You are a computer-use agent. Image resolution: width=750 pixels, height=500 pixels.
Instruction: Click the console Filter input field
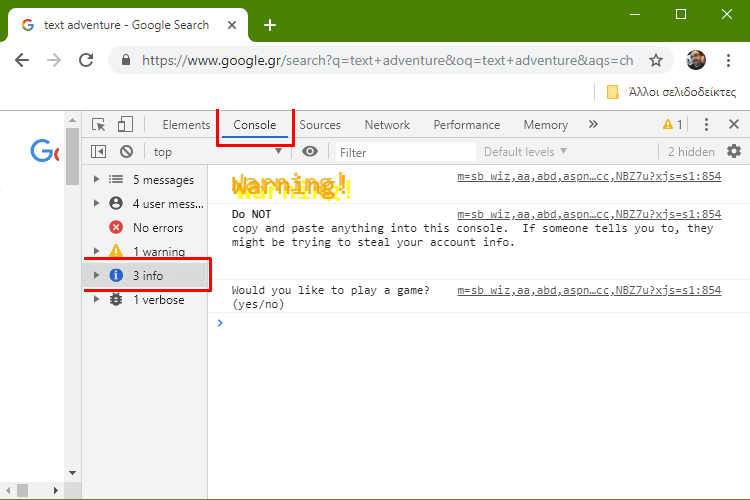406,152
